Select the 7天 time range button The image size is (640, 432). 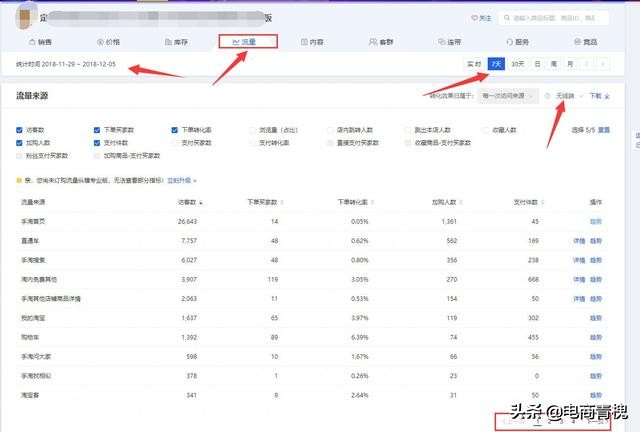pyautogui.click(x=496, y=64)
